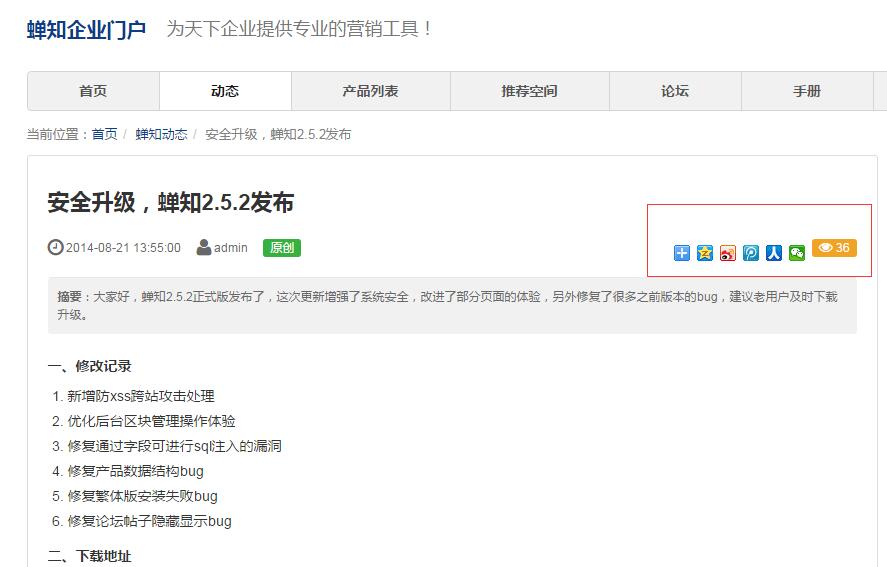Open the 论坛 tab

pos(675,91)
